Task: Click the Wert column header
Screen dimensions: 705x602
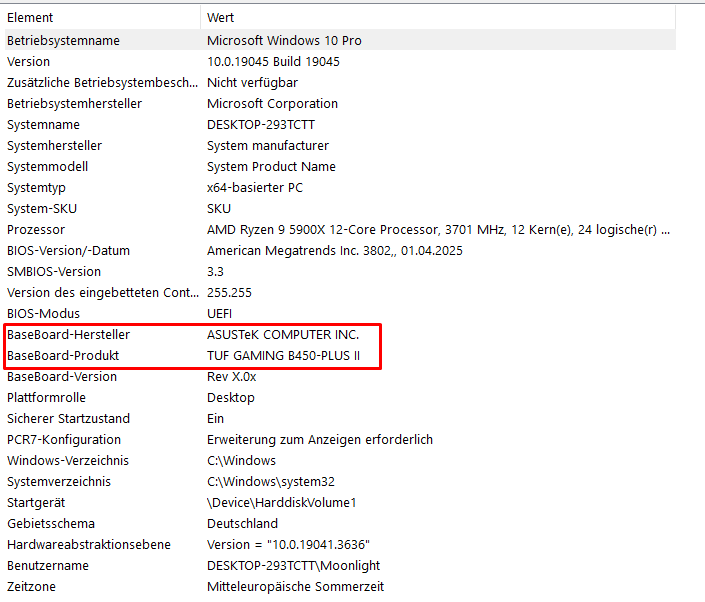Action: tap(220, 18)
